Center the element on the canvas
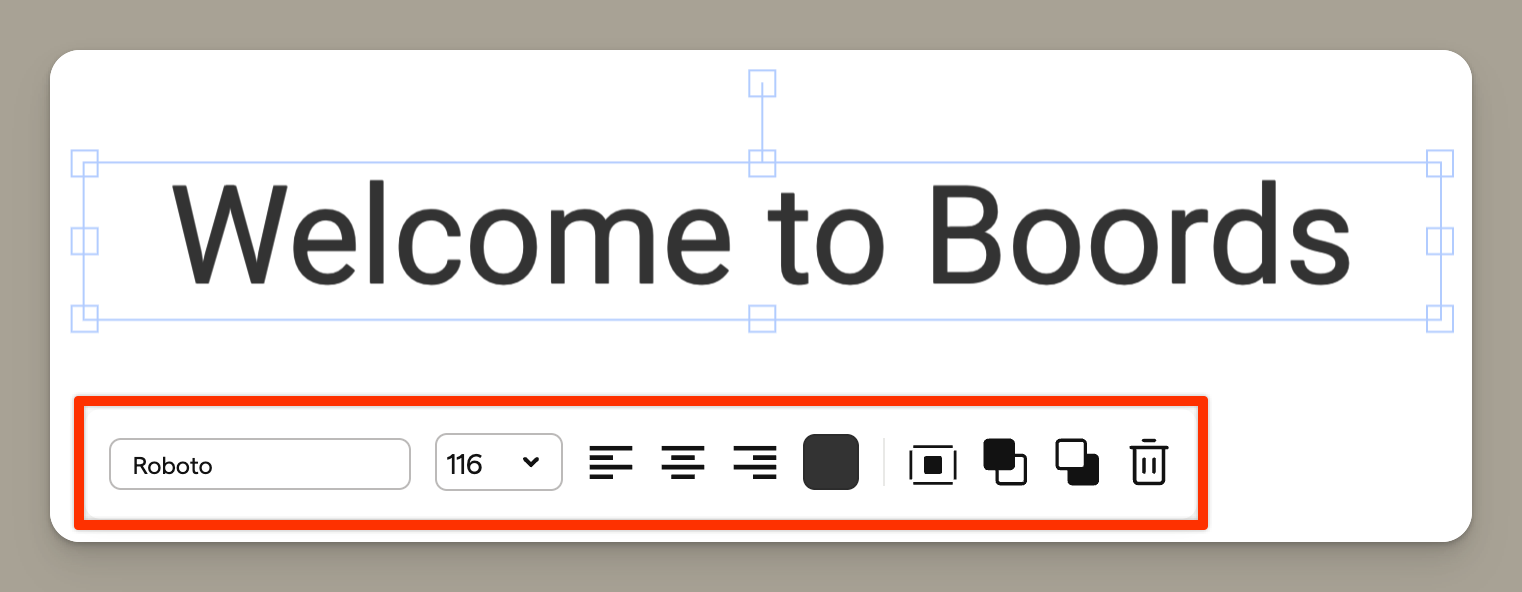The width and height of the screenshot is (1522, 592). click(x=933, y=464)
